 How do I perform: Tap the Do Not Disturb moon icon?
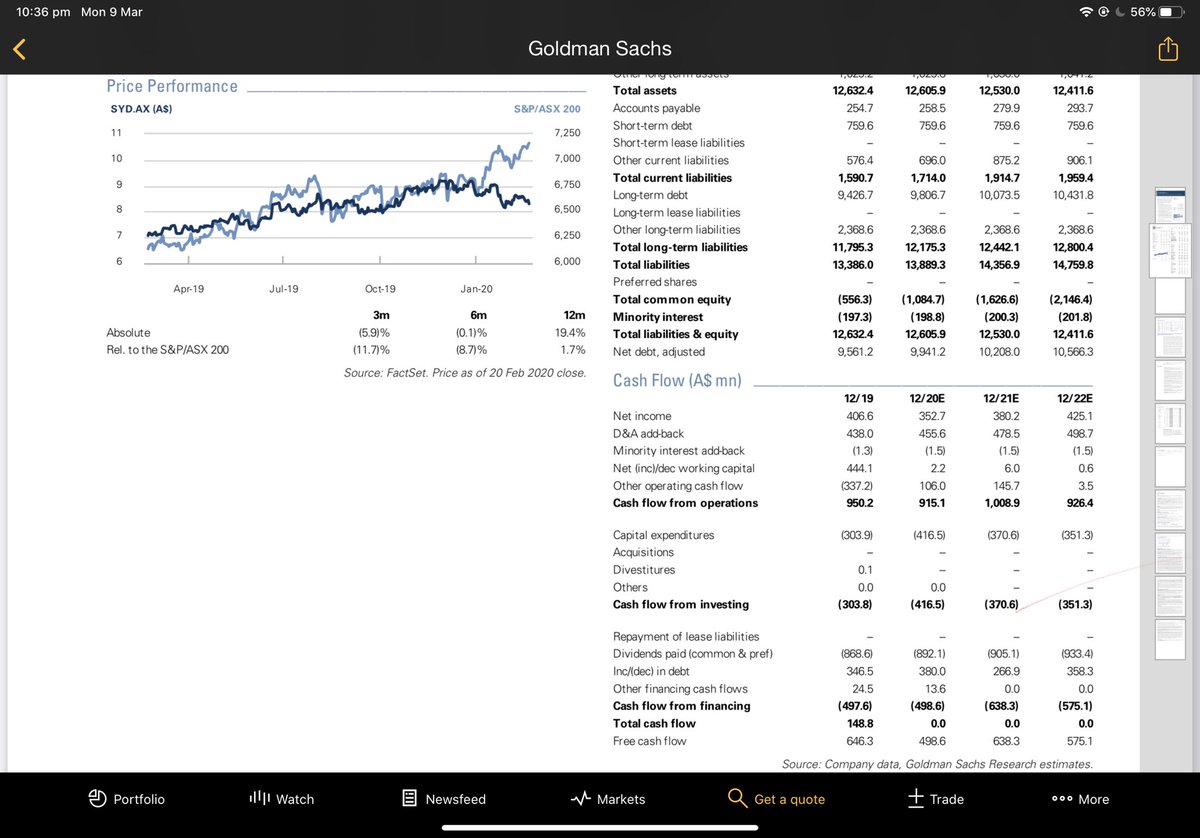pos(1120,12)
